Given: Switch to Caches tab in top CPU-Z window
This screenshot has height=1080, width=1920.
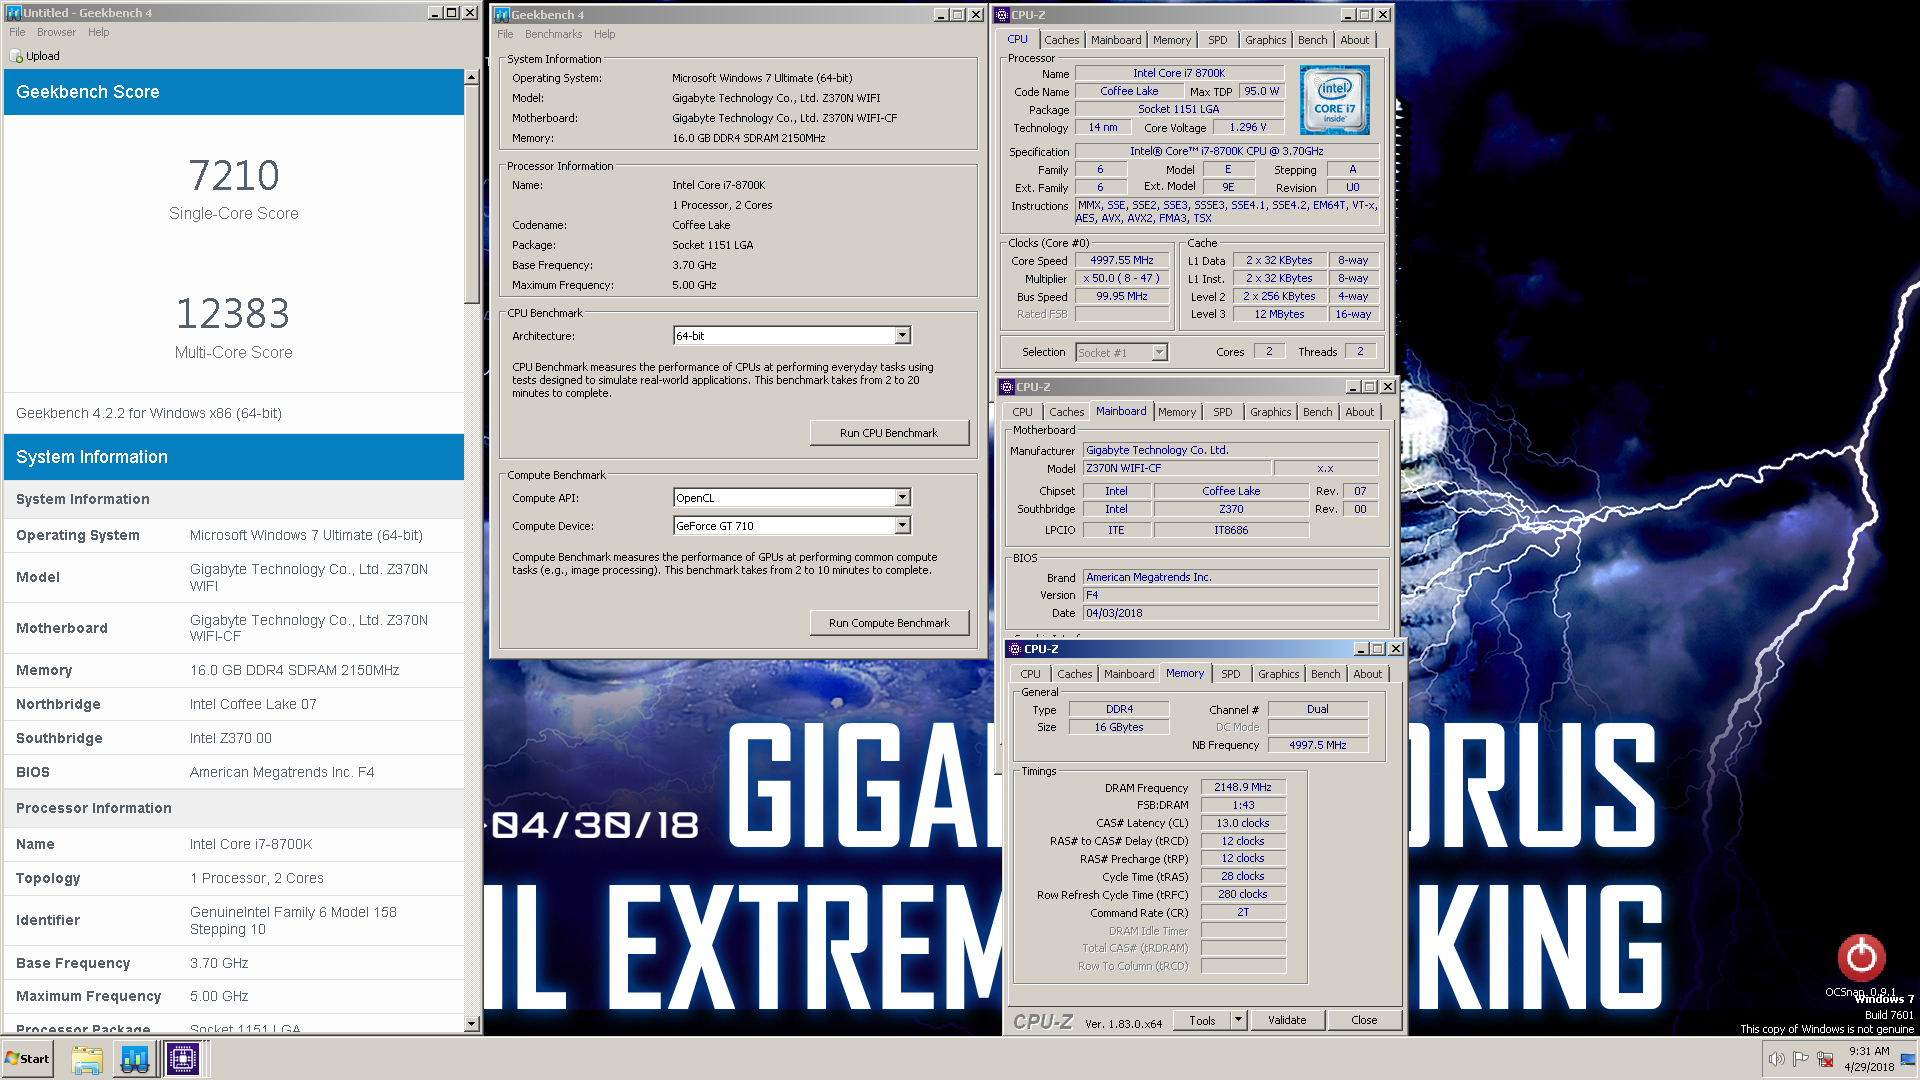Looking at the screenshot, I should pos(1061,40).
